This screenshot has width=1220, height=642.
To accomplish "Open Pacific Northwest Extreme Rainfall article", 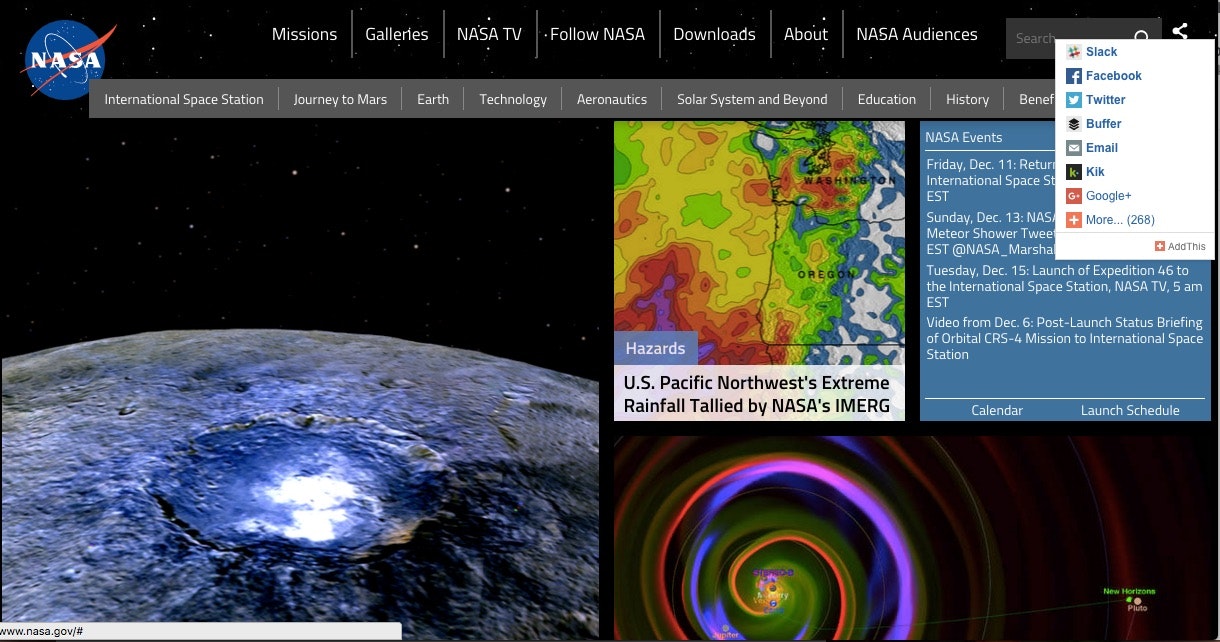I will [757, 394].
